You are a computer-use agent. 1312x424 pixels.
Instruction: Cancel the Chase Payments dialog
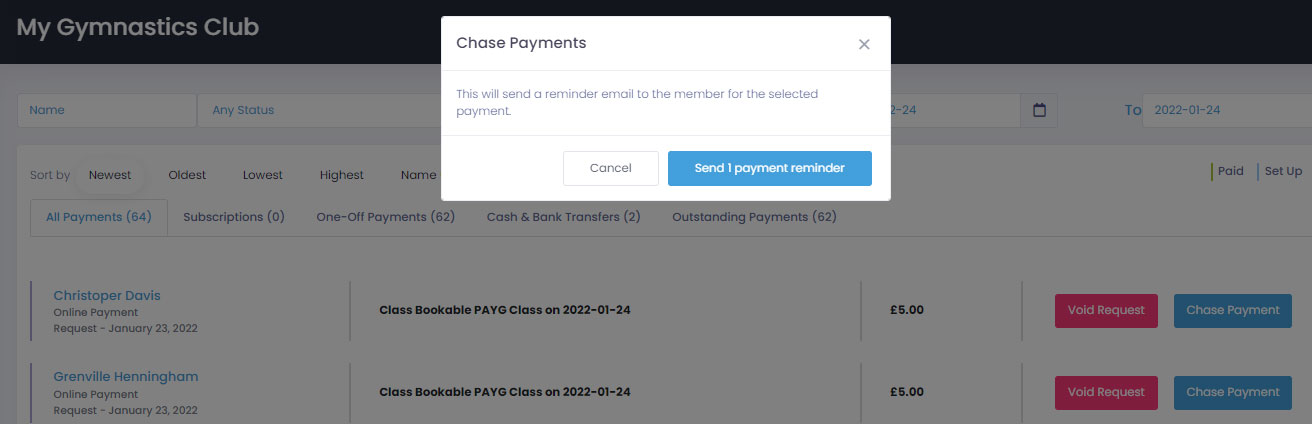pos(610,168)
